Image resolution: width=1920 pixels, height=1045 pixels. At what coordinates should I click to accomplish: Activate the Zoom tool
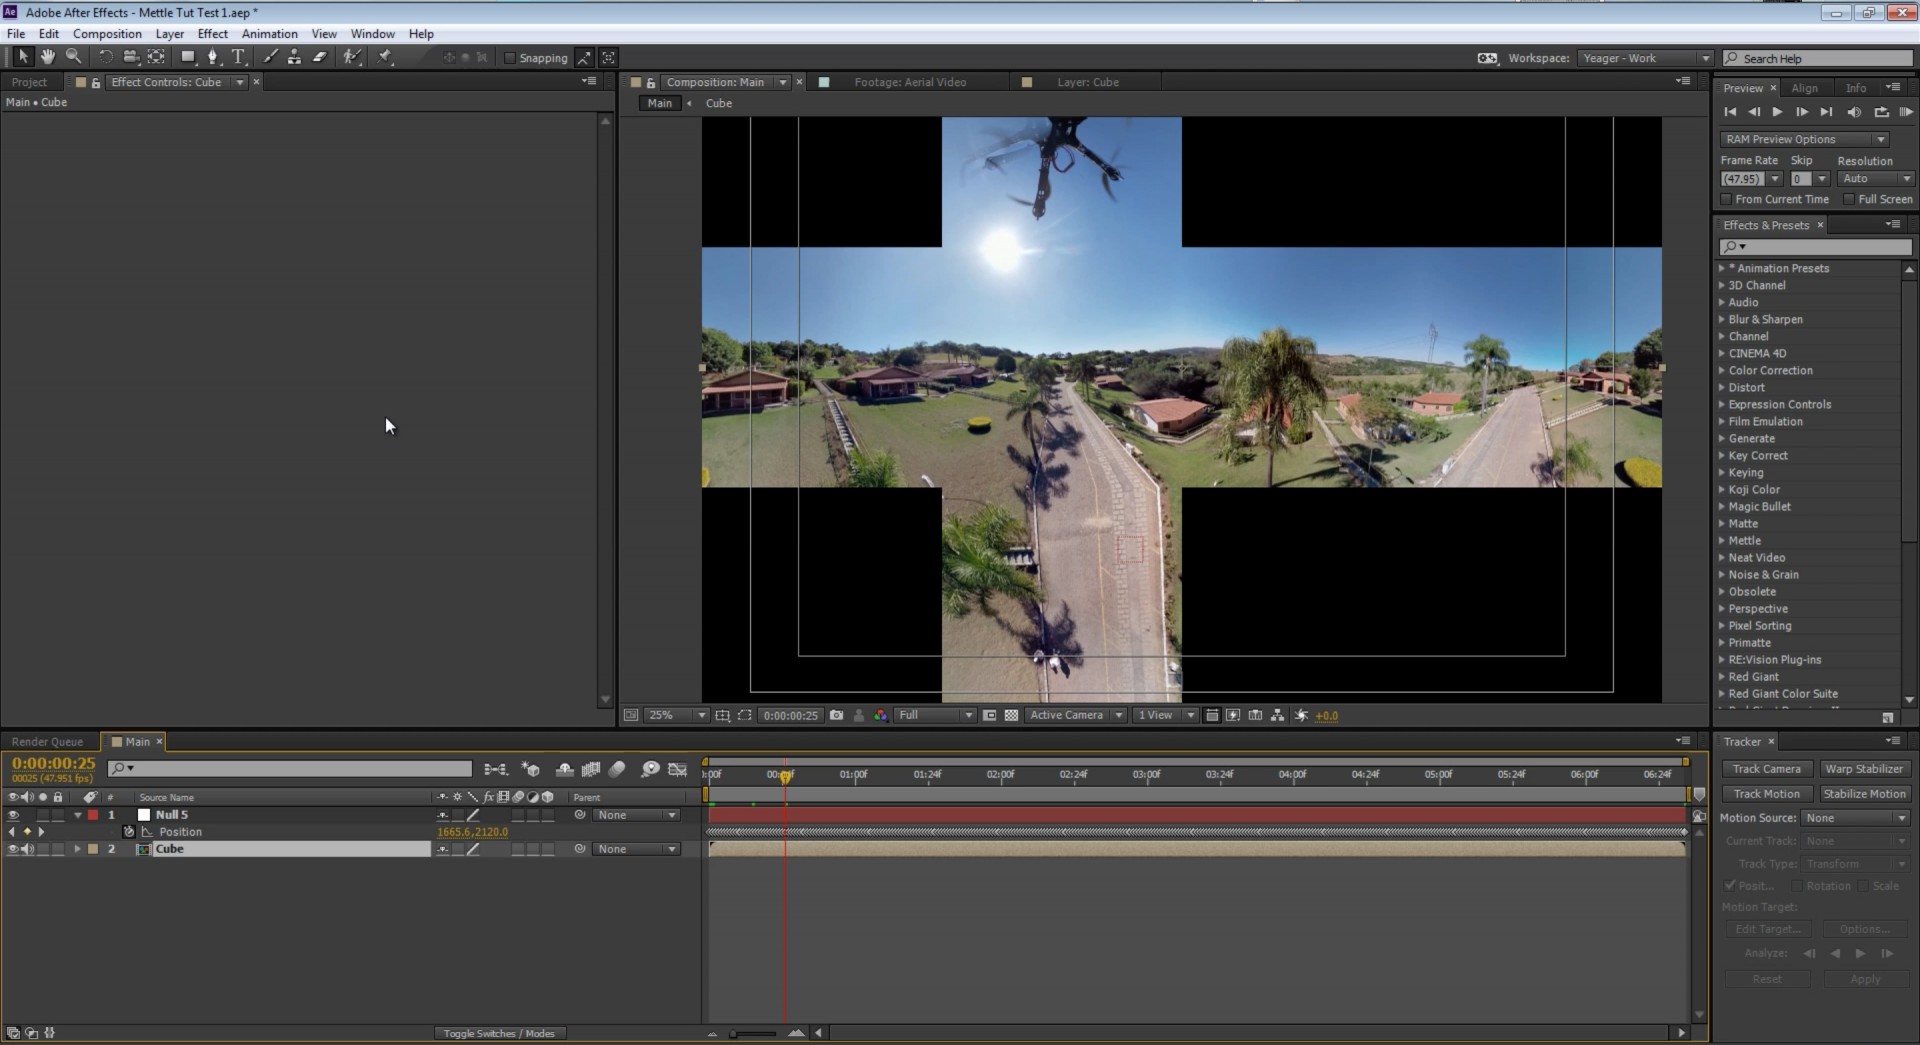74,57
